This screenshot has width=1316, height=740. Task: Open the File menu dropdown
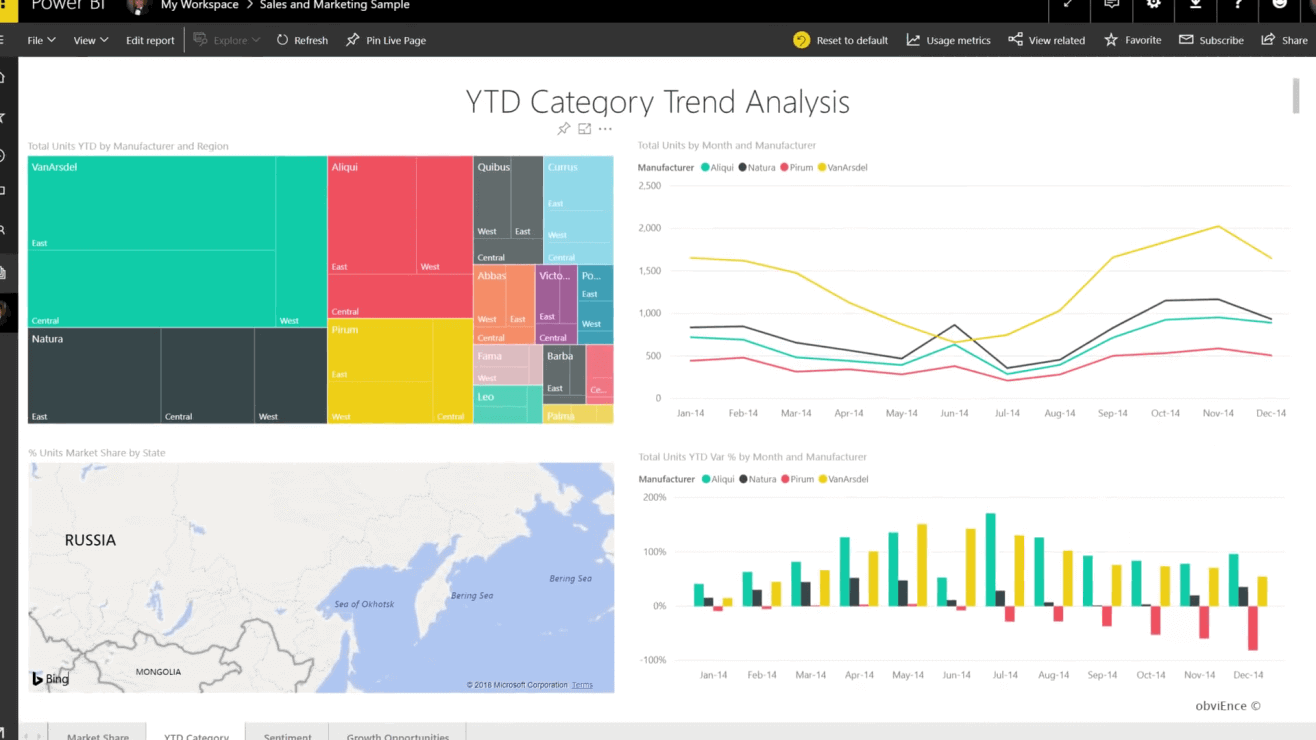(40, 40)
